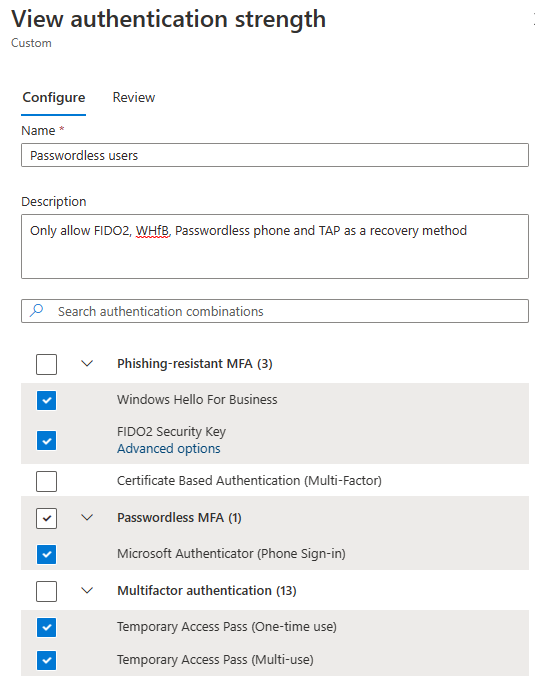Click into the Description text area

(275, 246)
